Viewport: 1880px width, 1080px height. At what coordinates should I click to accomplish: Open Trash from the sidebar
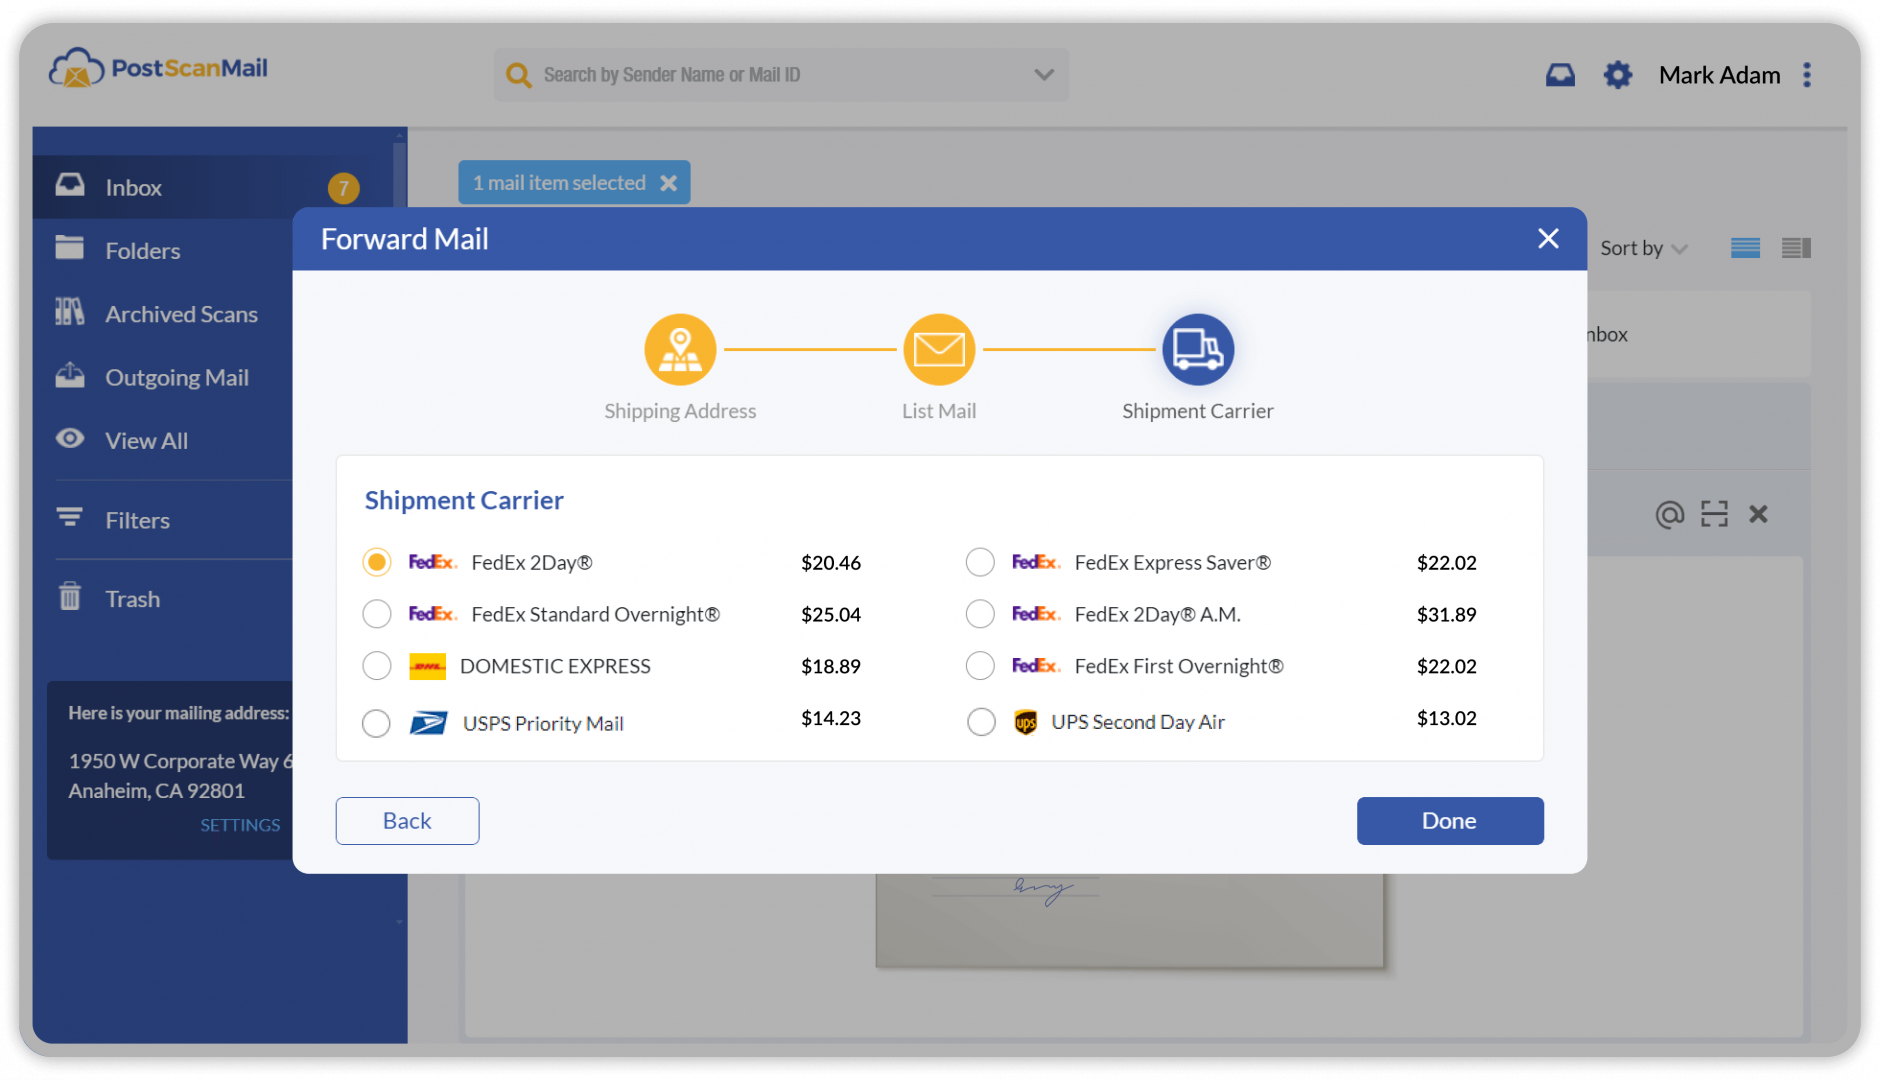pos(131,598)
